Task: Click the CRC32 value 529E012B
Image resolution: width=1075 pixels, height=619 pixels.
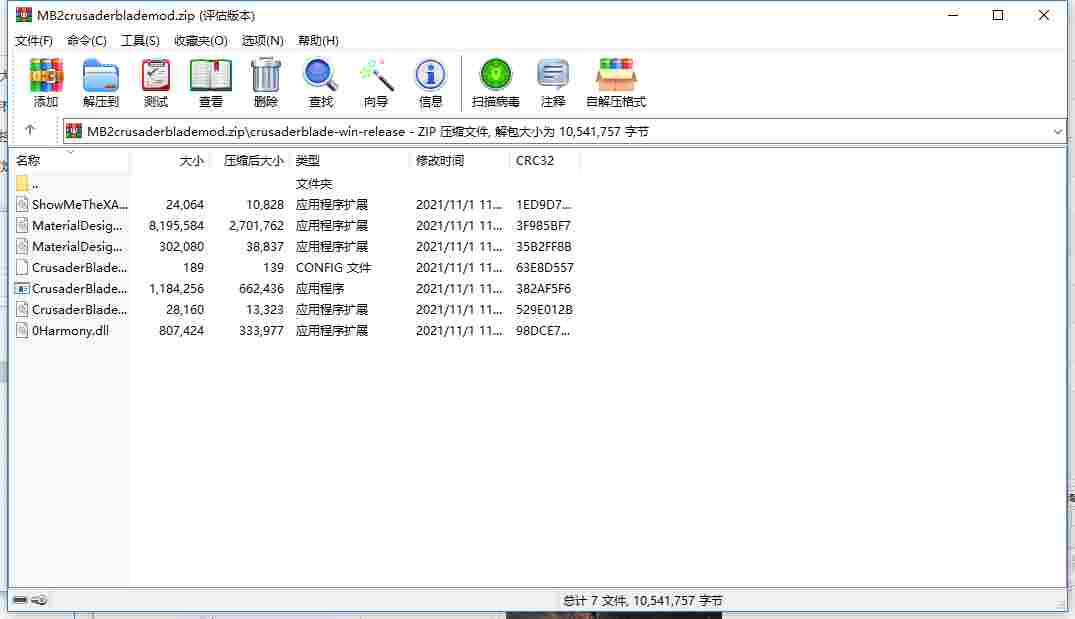Action: [544, 310]
